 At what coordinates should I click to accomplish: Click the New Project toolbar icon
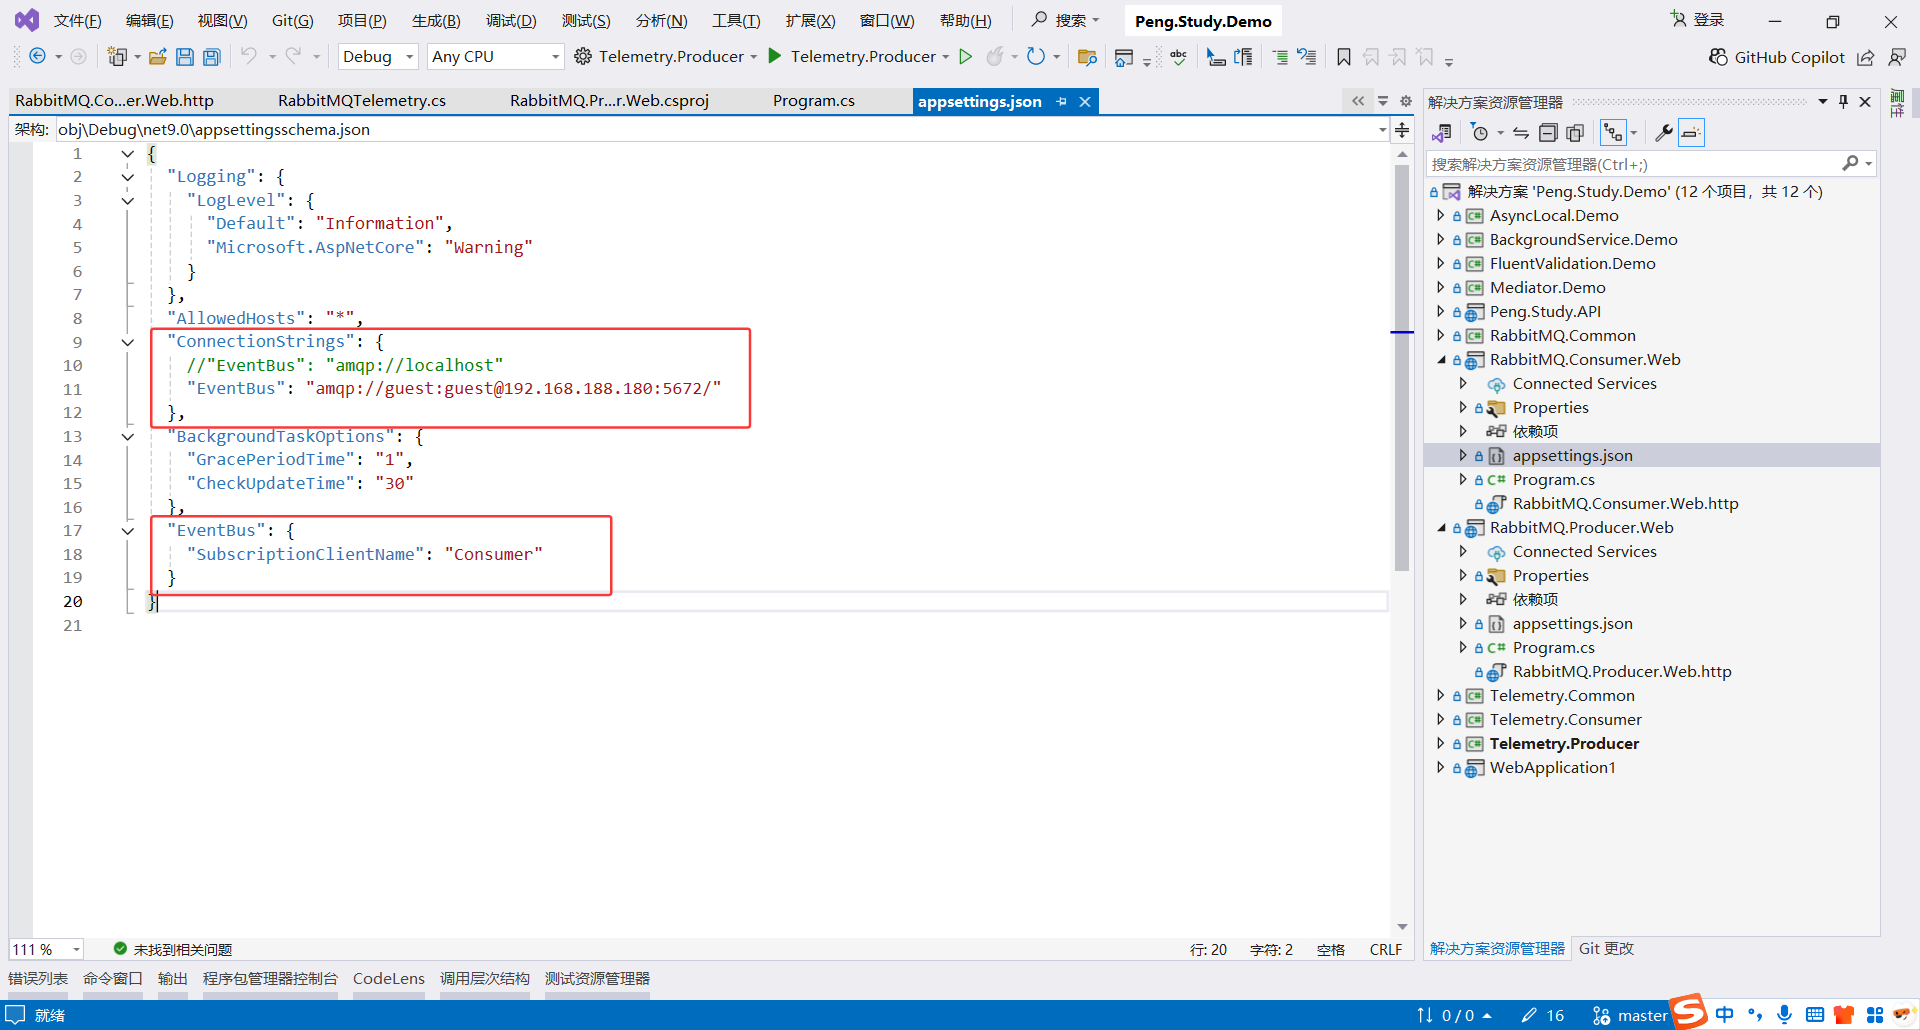point(118,57)
